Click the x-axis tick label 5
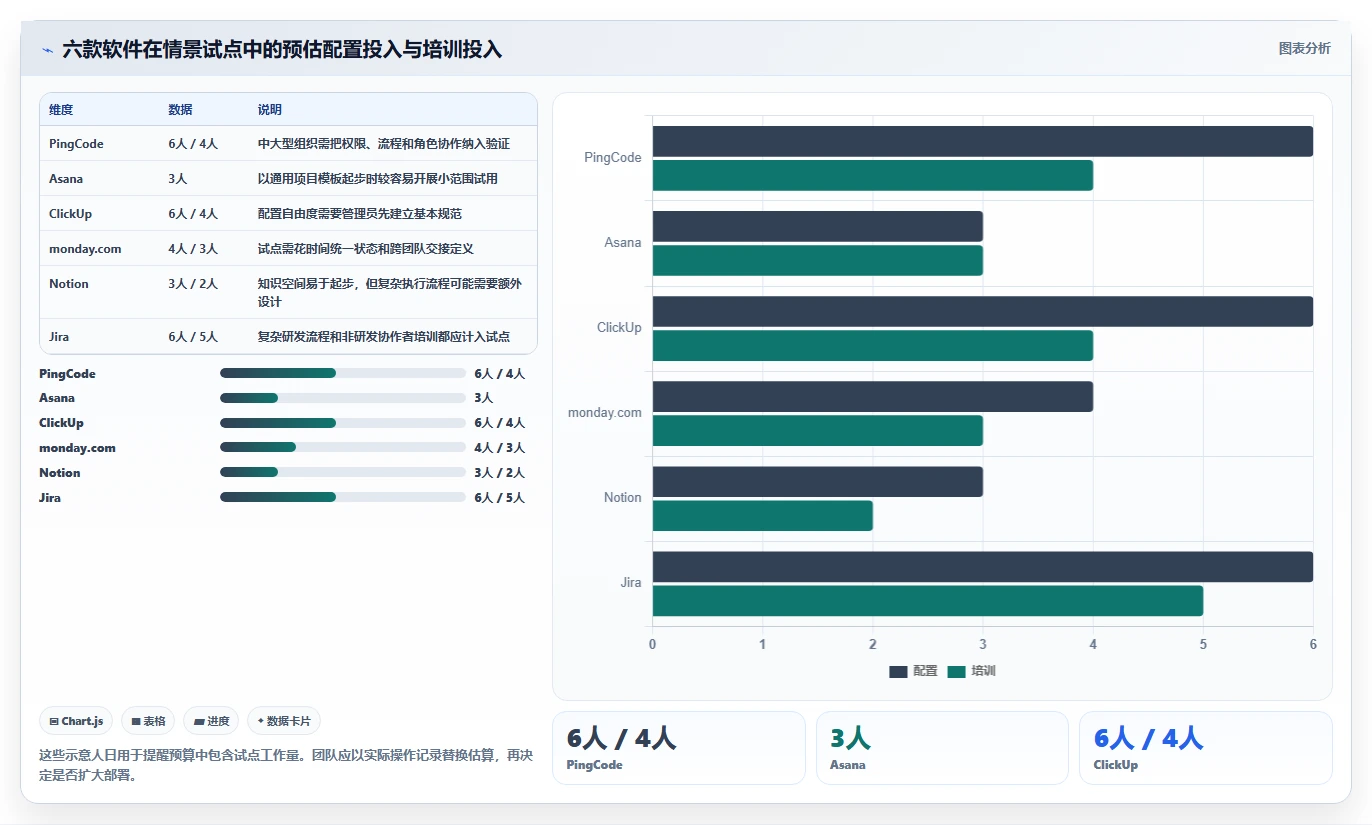The image size is (1372, 825). click(1203, 645)
